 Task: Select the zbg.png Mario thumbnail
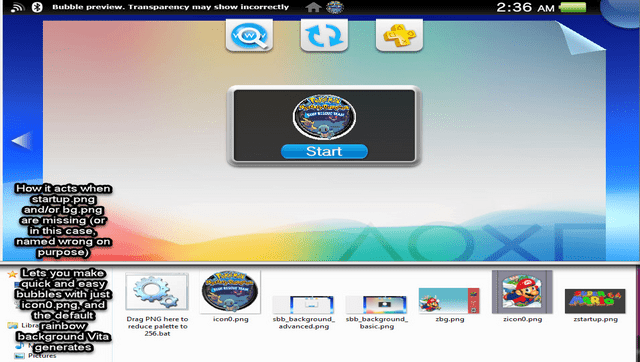(449, 300)
